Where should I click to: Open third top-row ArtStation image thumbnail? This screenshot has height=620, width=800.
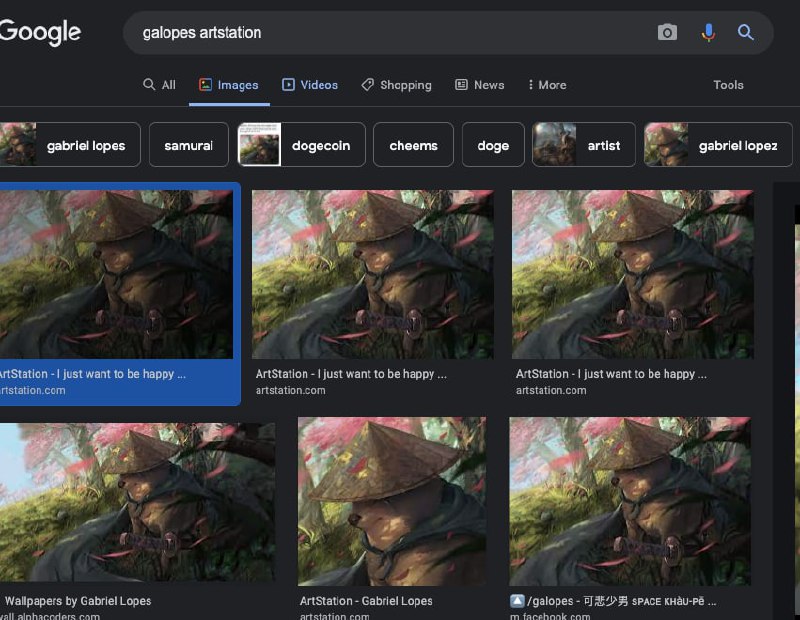pyautogui.click(x=633, y=274)
